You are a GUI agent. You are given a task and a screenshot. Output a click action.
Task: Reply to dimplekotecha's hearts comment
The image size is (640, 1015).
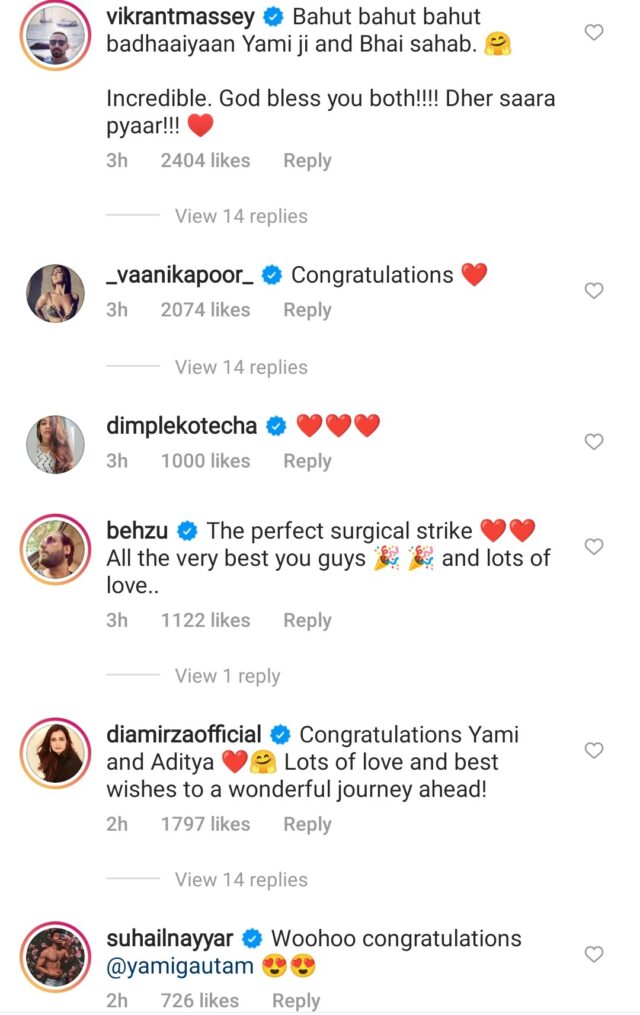[x=307, y=461]
